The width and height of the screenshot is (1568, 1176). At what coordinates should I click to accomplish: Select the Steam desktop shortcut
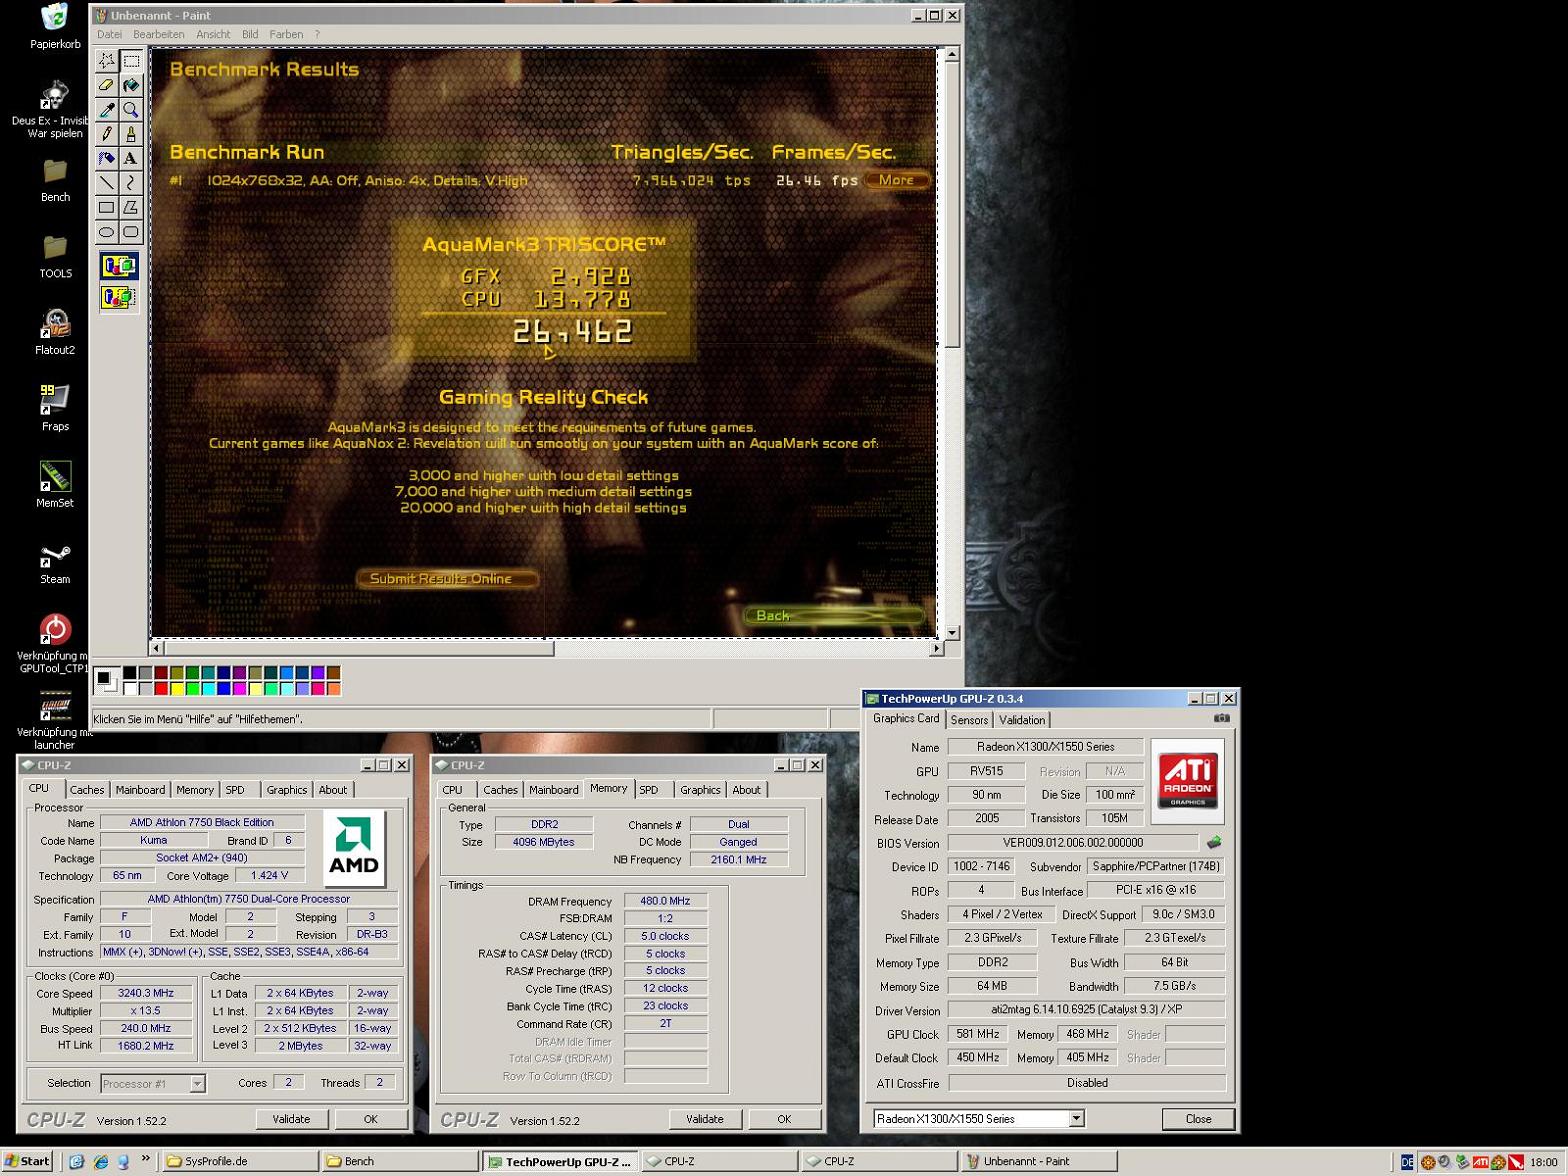(x=55, y=563)
